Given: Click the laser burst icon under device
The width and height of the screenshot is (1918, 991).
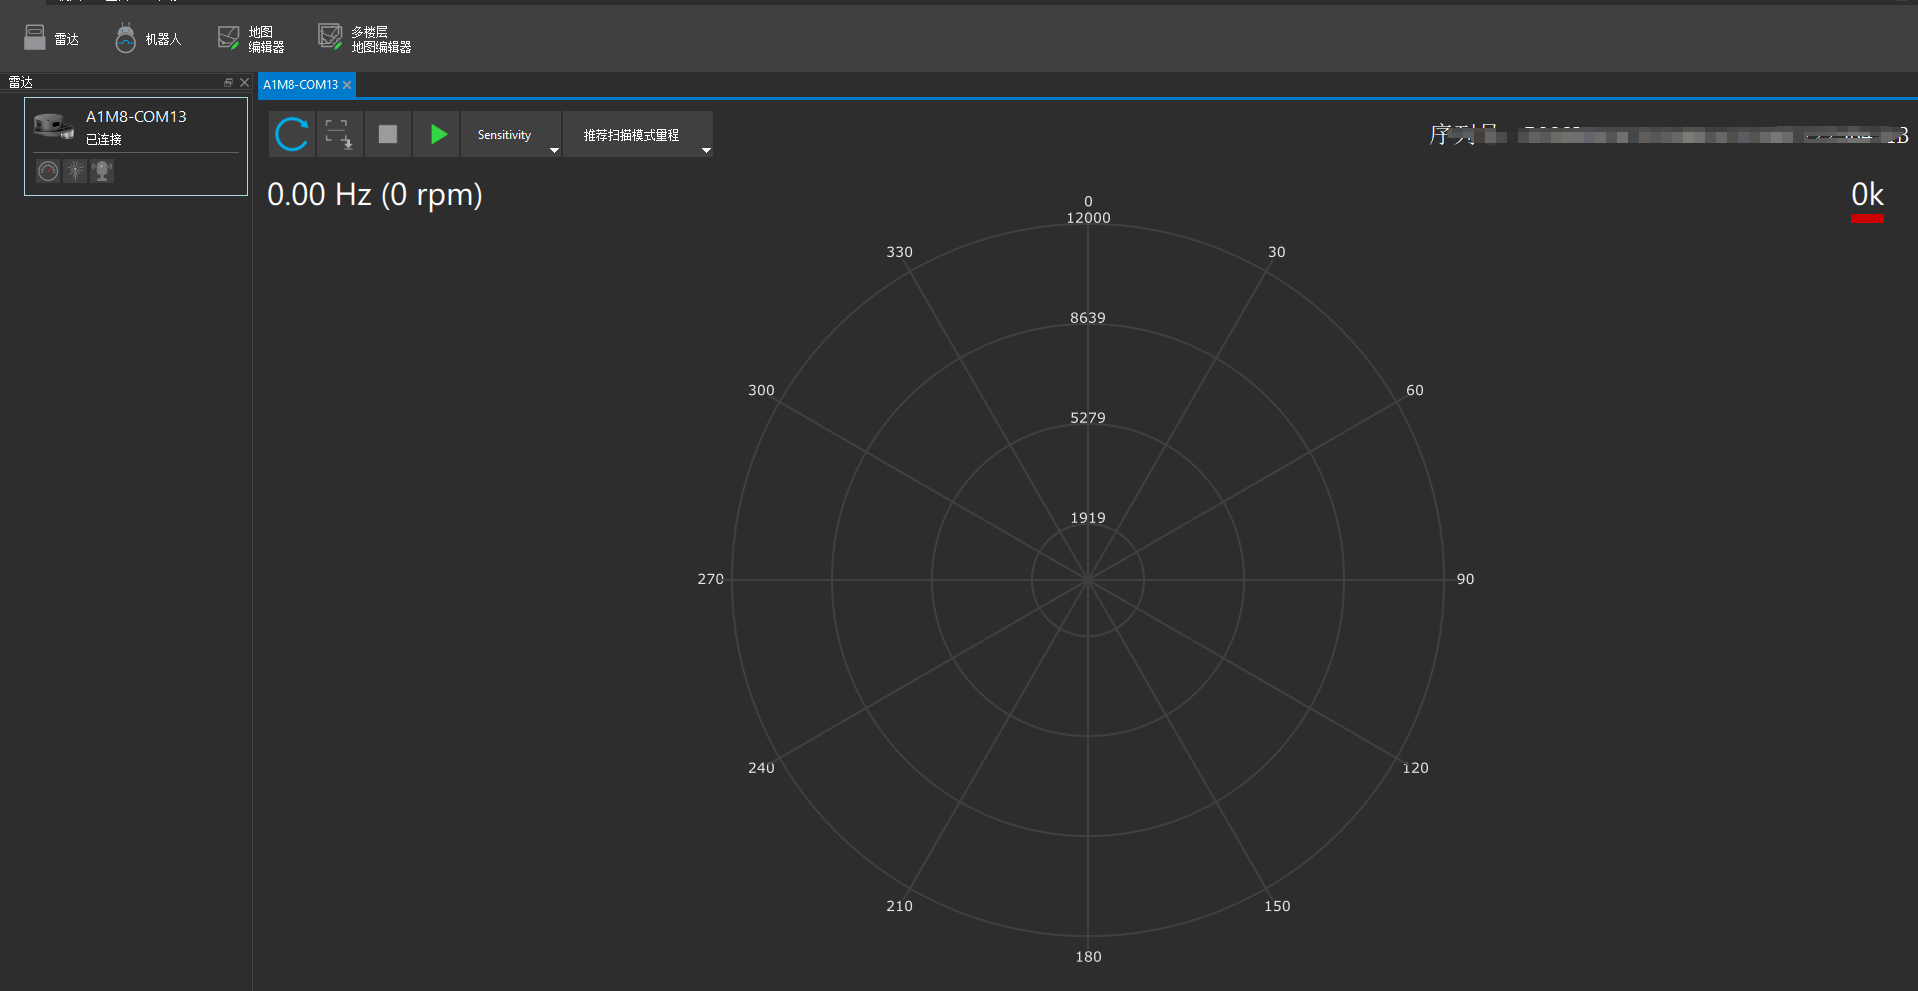Looking at the screenshot, I should 75,171.
